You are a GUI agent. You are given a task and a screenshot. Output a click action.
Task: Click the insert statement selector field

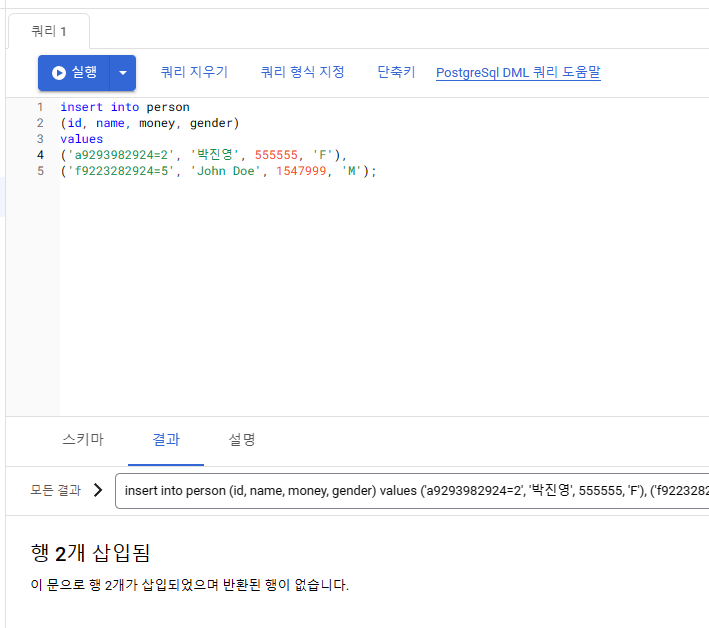(412, 491)
